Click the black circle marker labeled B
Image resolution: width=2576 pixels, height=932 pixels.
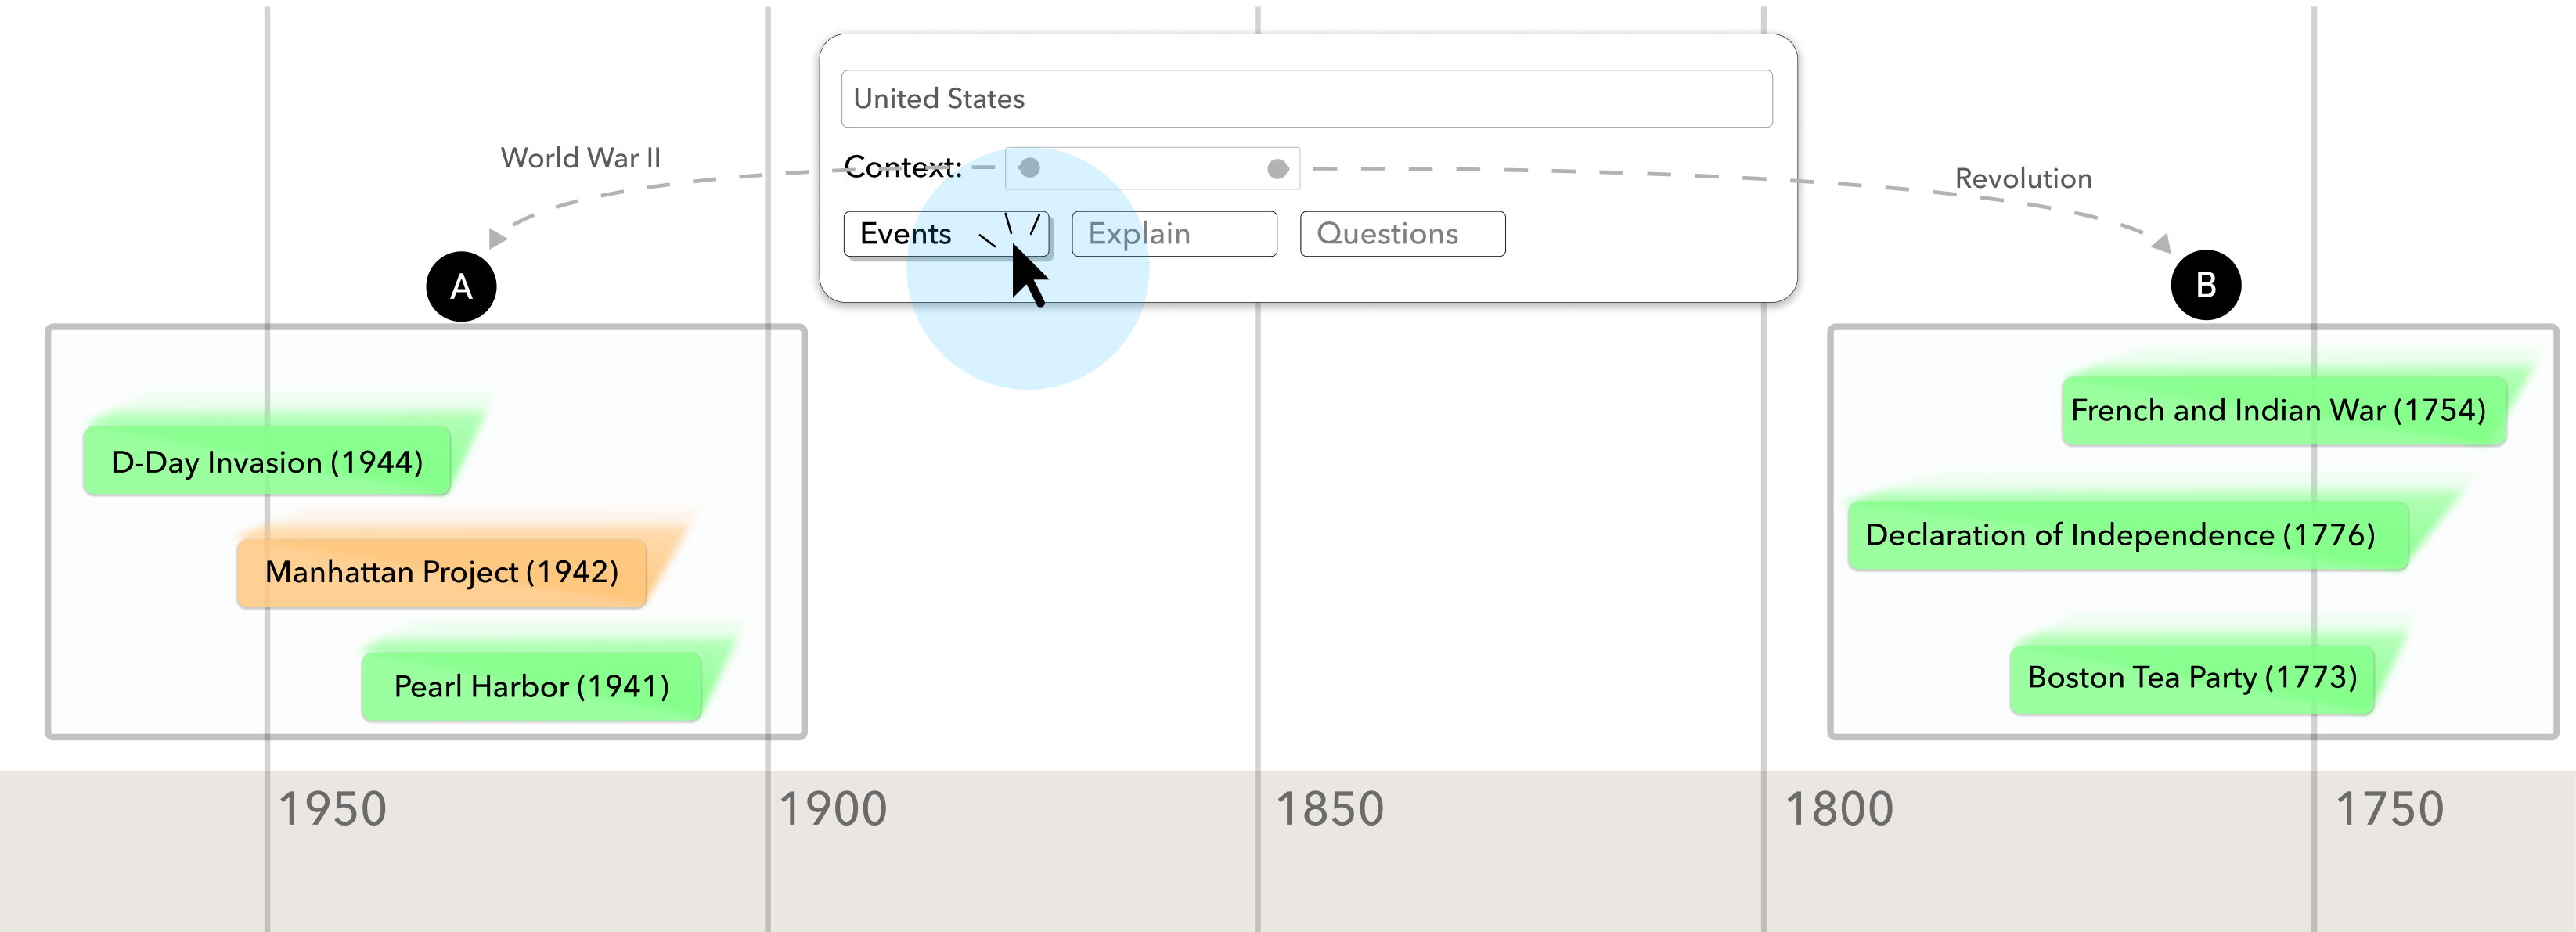pyautogui.click(x=2205, y=285)
